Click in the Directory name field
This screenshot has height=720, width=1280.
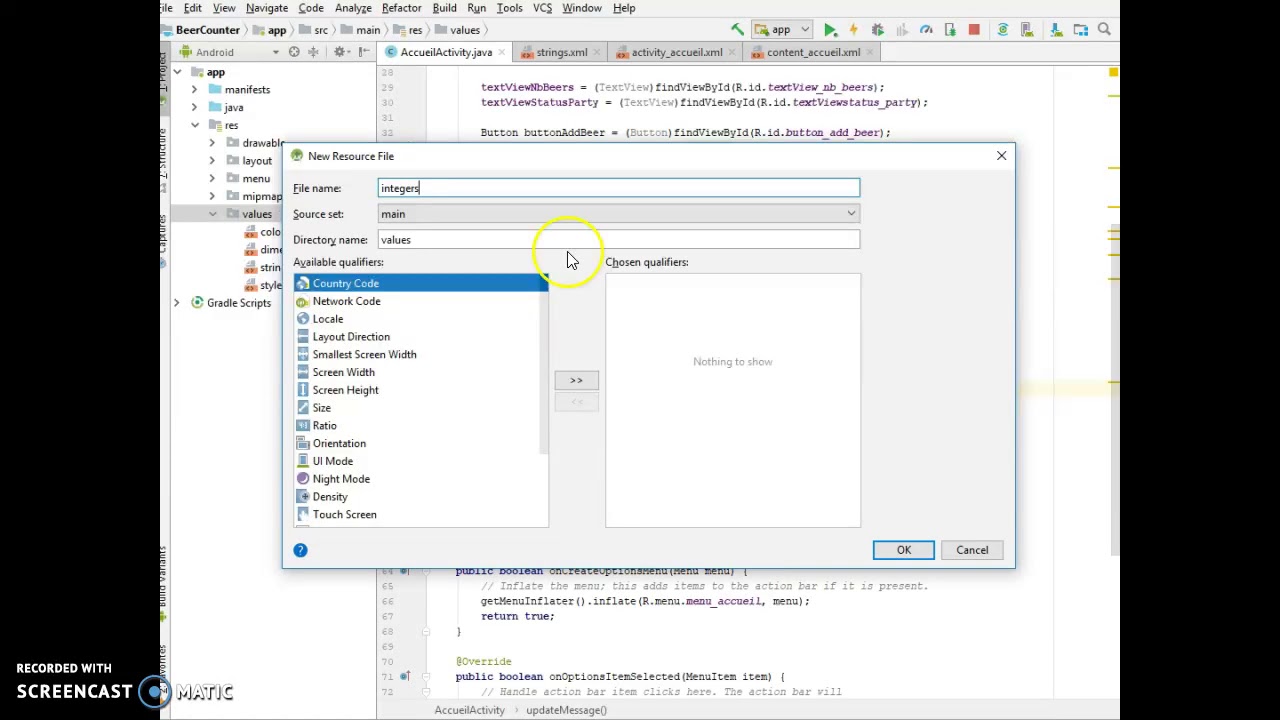619,240
